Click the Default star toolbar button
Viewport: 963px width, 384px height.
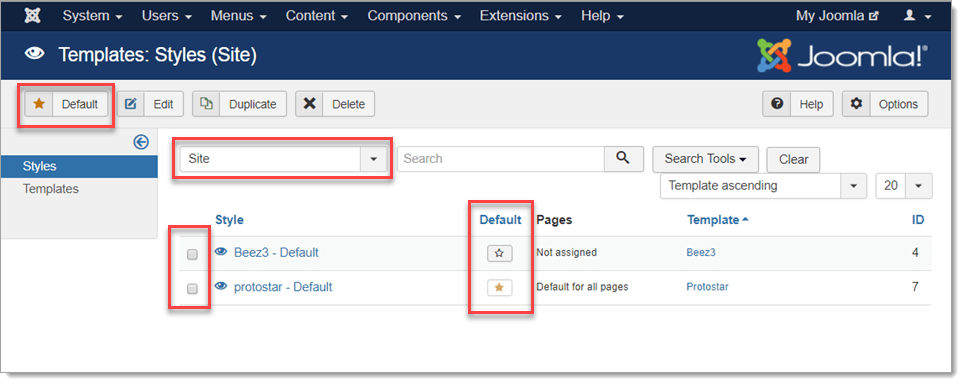[x=66, y=104]
